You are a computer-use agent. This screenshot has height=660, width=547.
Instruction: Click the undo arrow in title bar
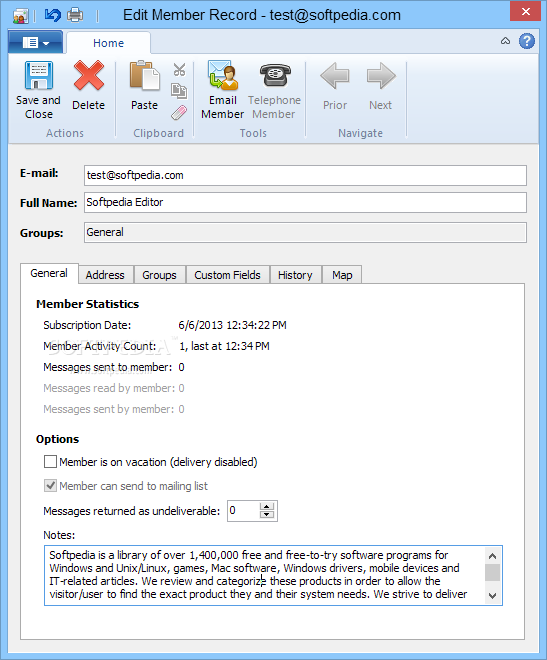53,16
